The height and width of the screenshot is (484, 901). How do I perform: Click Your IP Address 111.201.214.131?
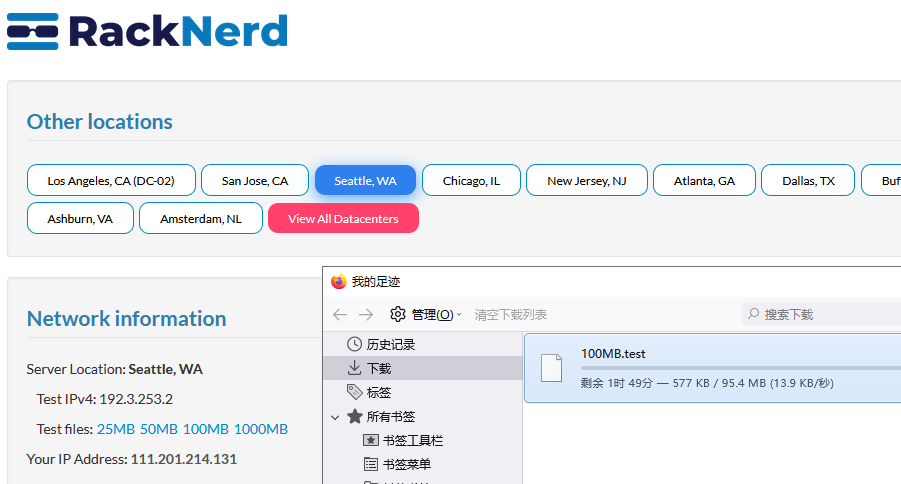[183, 459]
